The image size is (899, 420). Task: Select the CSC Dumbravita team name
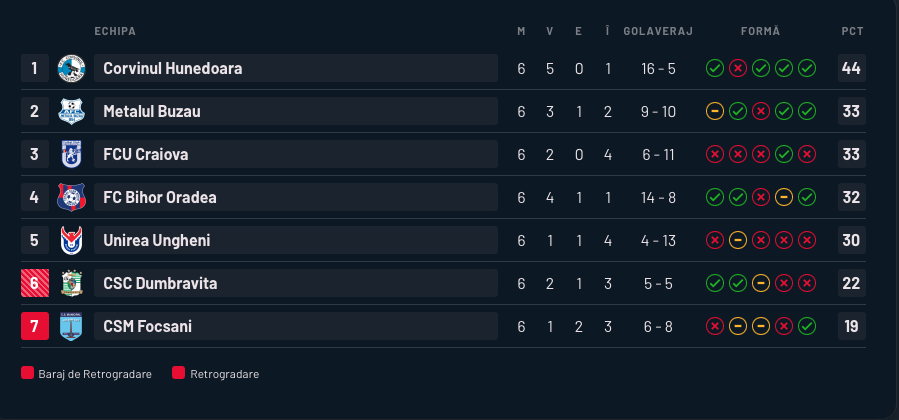coord(160,283)
